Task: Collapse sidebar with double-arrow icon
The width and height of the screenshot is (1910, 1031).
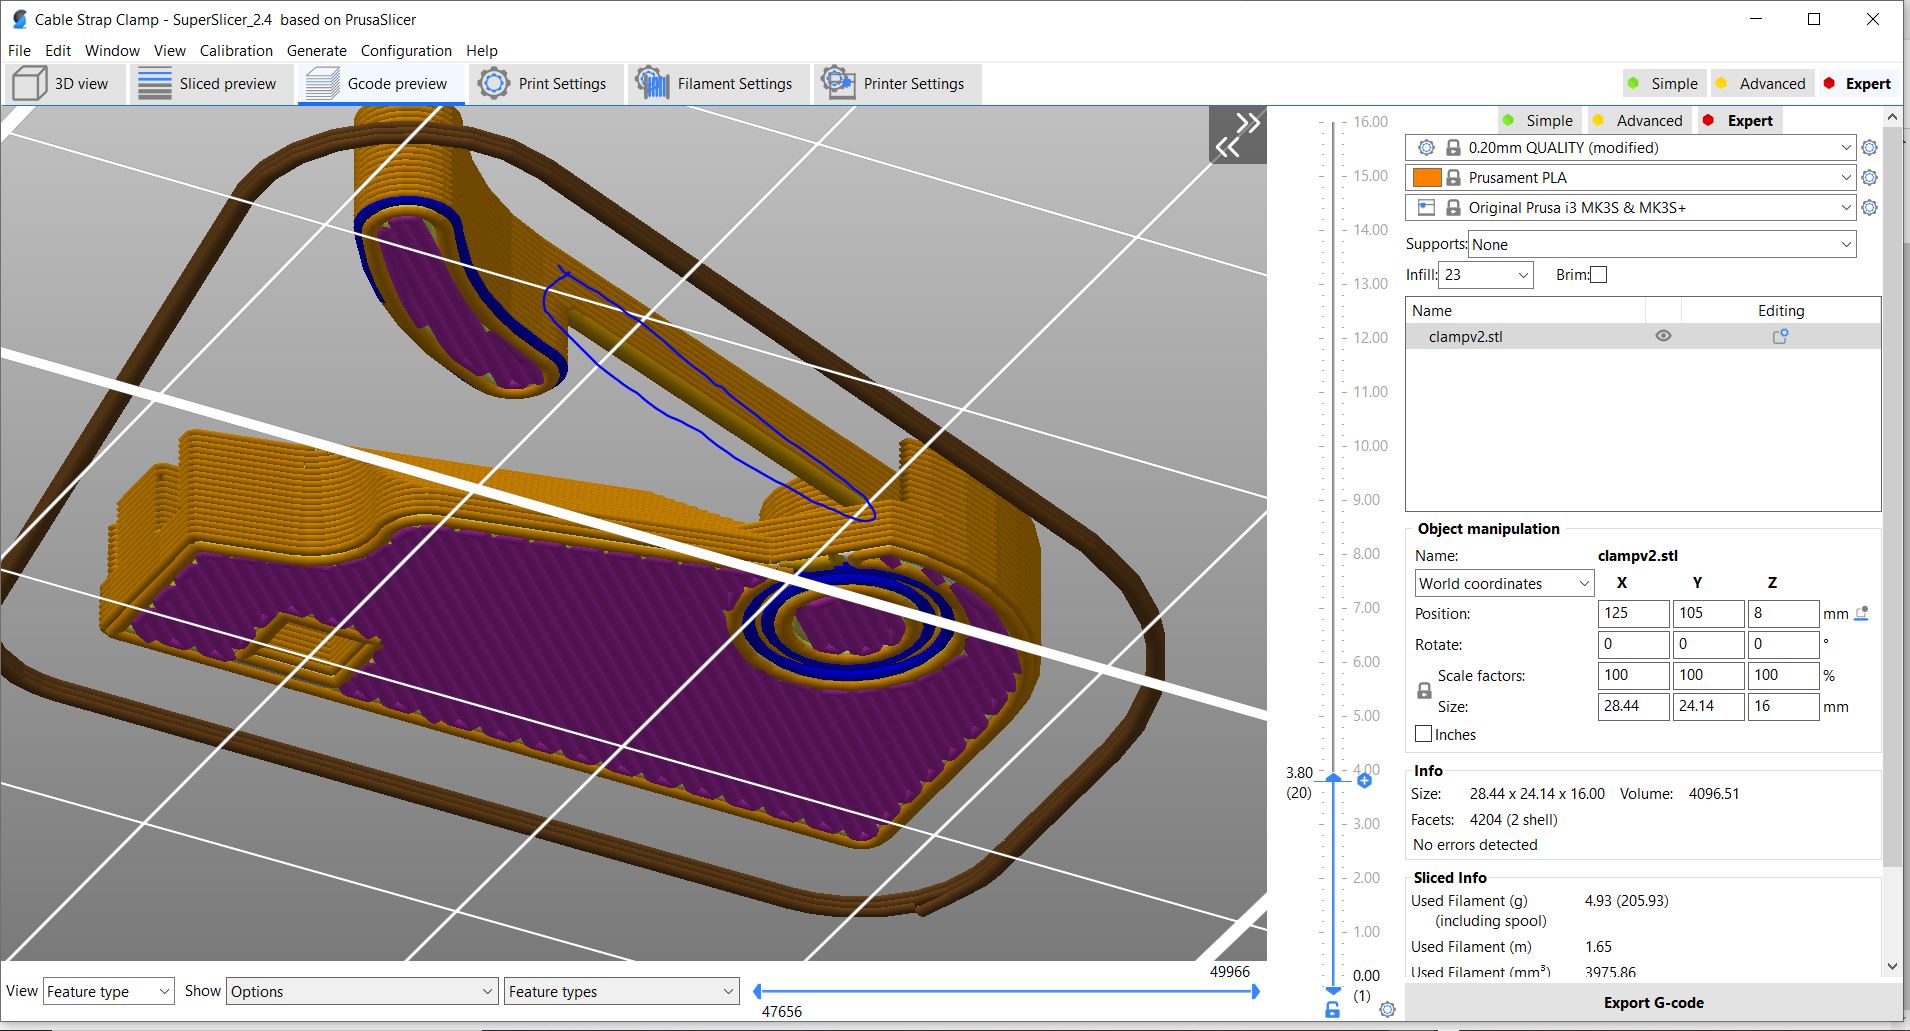Action: pos(1237,135)
